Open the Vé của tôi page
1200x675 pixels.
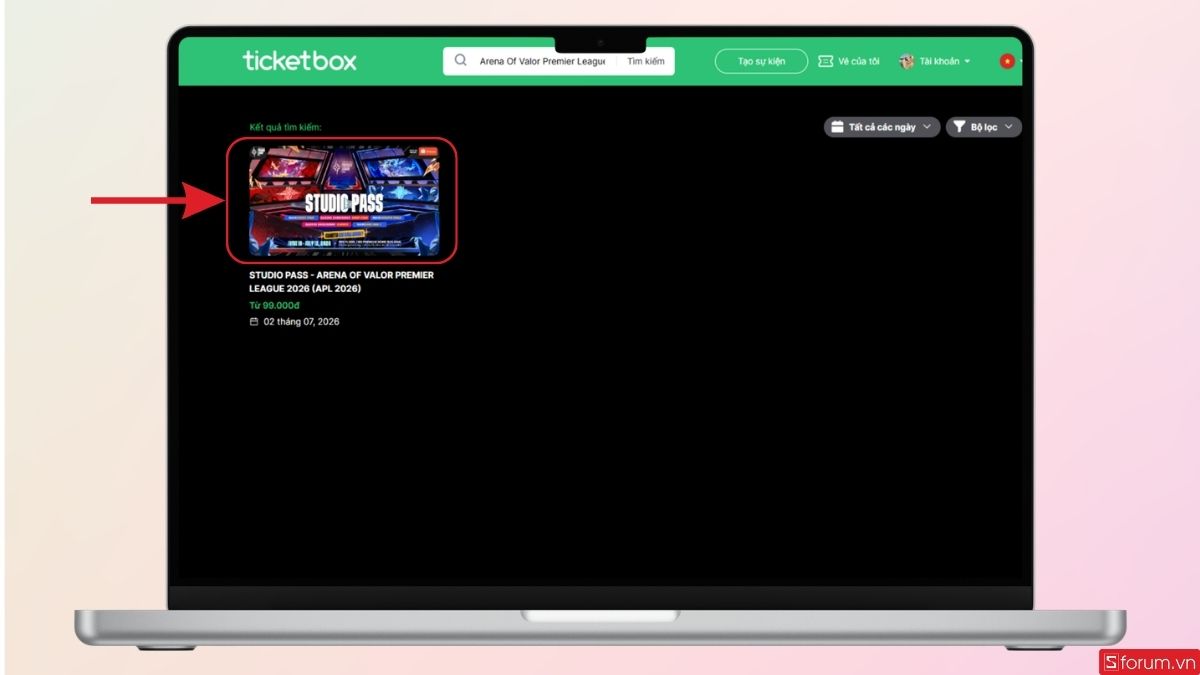(x=849, y=61)
